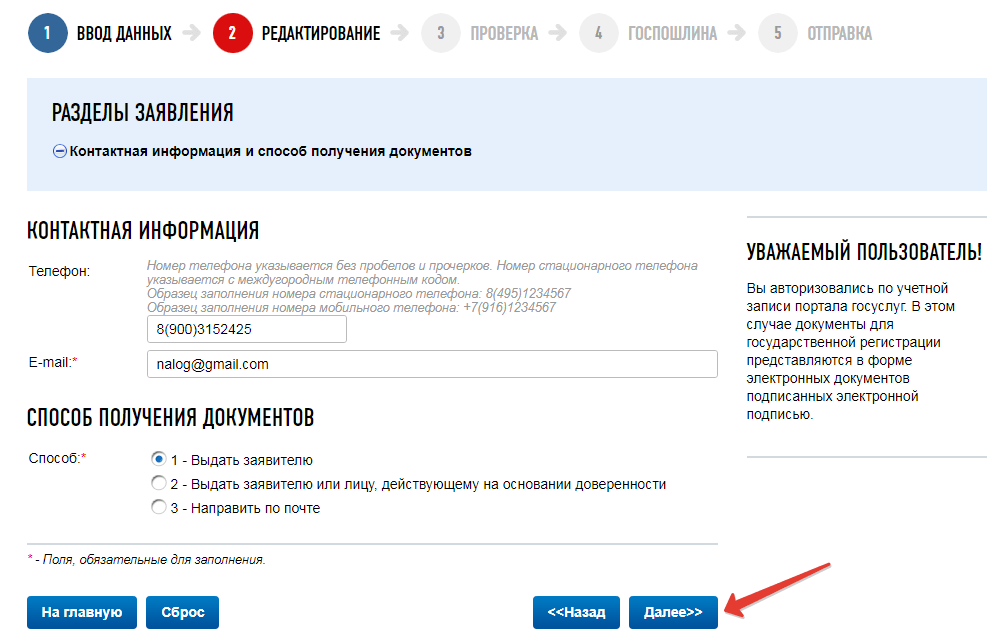
Task: Collapse section via minus icon near Контактная информация
Action: click(60, 151)
